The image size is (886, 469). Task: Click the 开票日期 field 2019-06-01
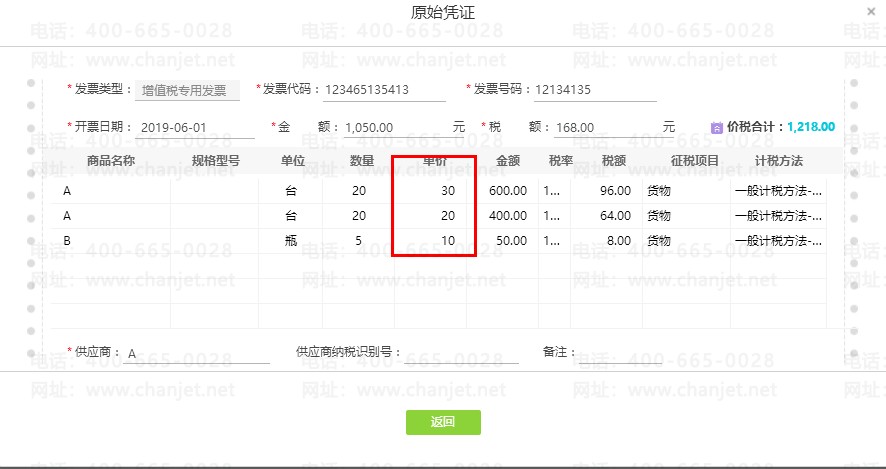194,128
